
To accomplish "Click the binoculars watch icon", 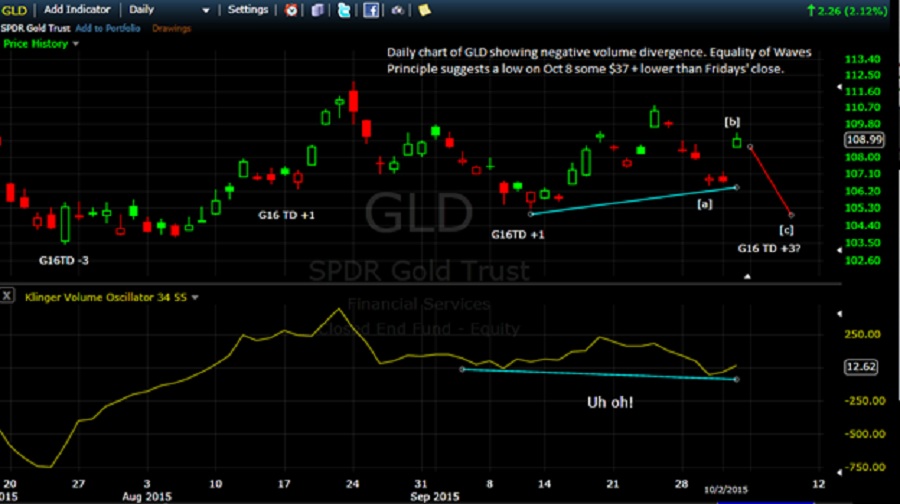I will click(x=397, y=10).
